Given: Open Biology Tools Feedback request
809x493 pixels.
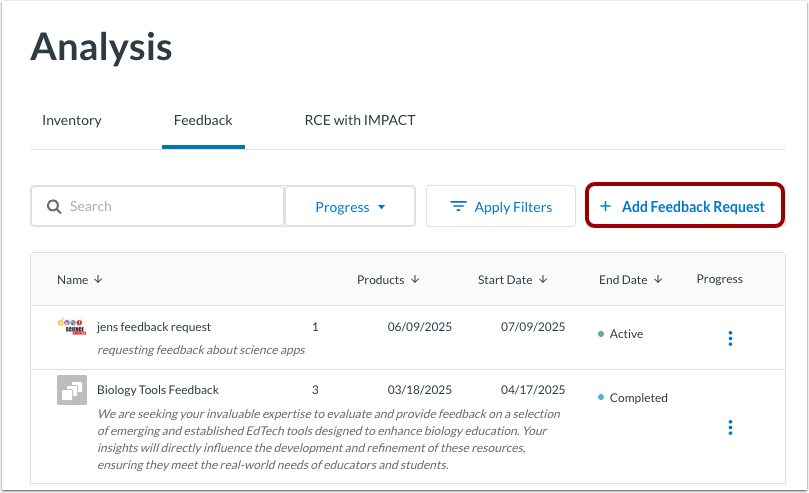Looking at the screenshot, I should (x=158, y=390).
